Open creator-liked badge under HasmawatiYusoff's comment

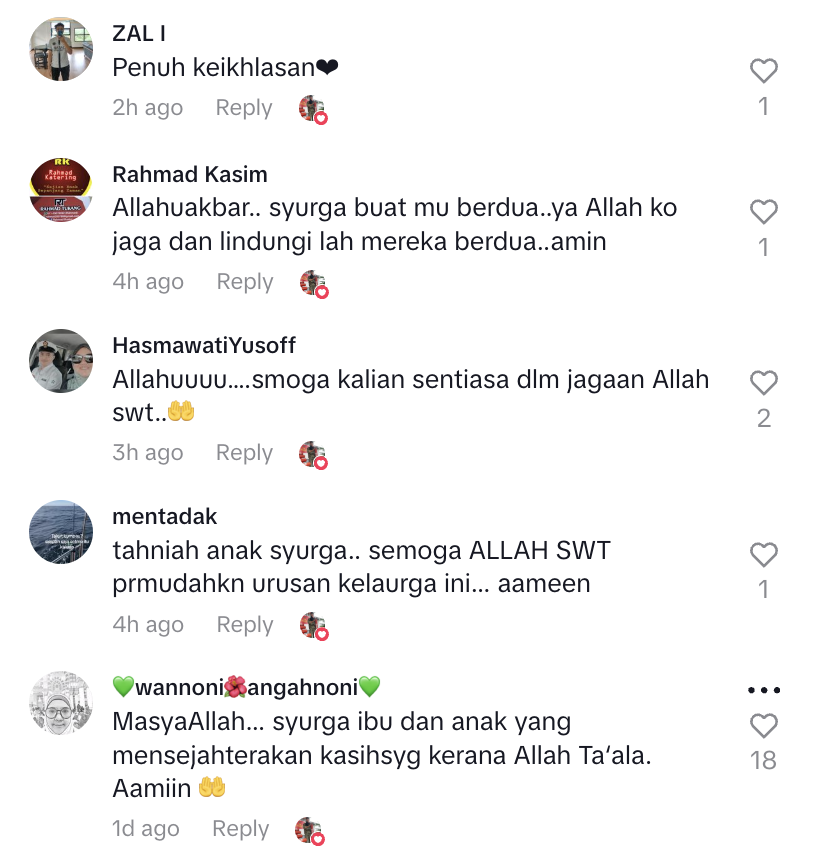[313, 455]
